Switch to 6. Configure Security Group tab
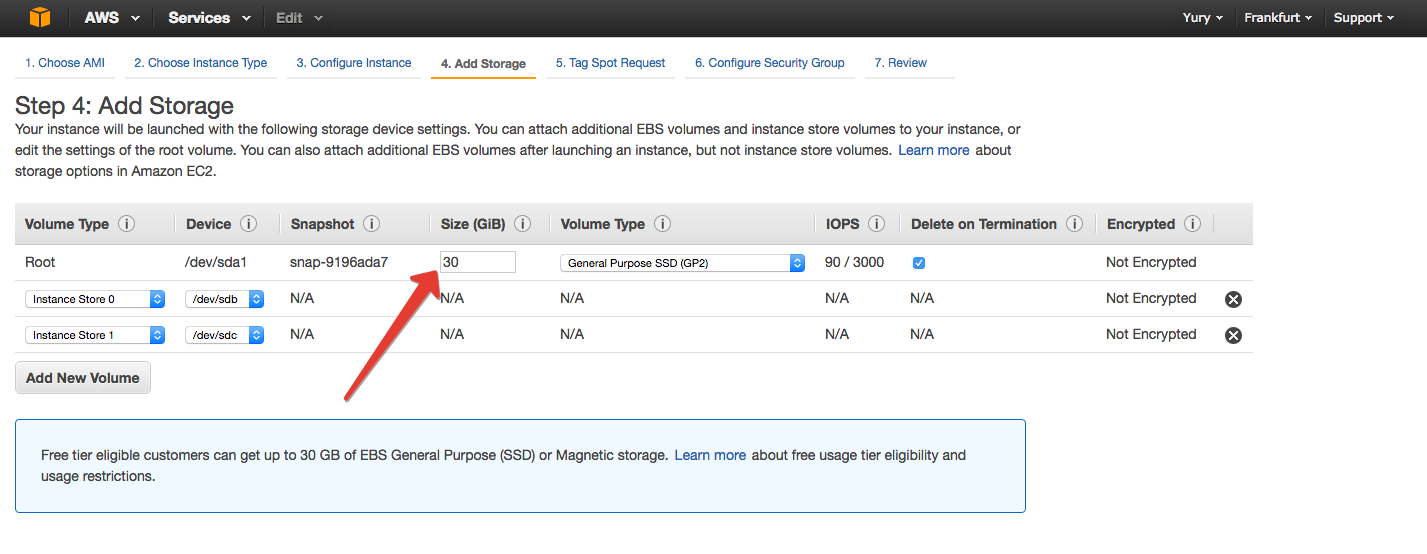The height and width of the screenshot is (554, 1427). [x=770, y=63]
